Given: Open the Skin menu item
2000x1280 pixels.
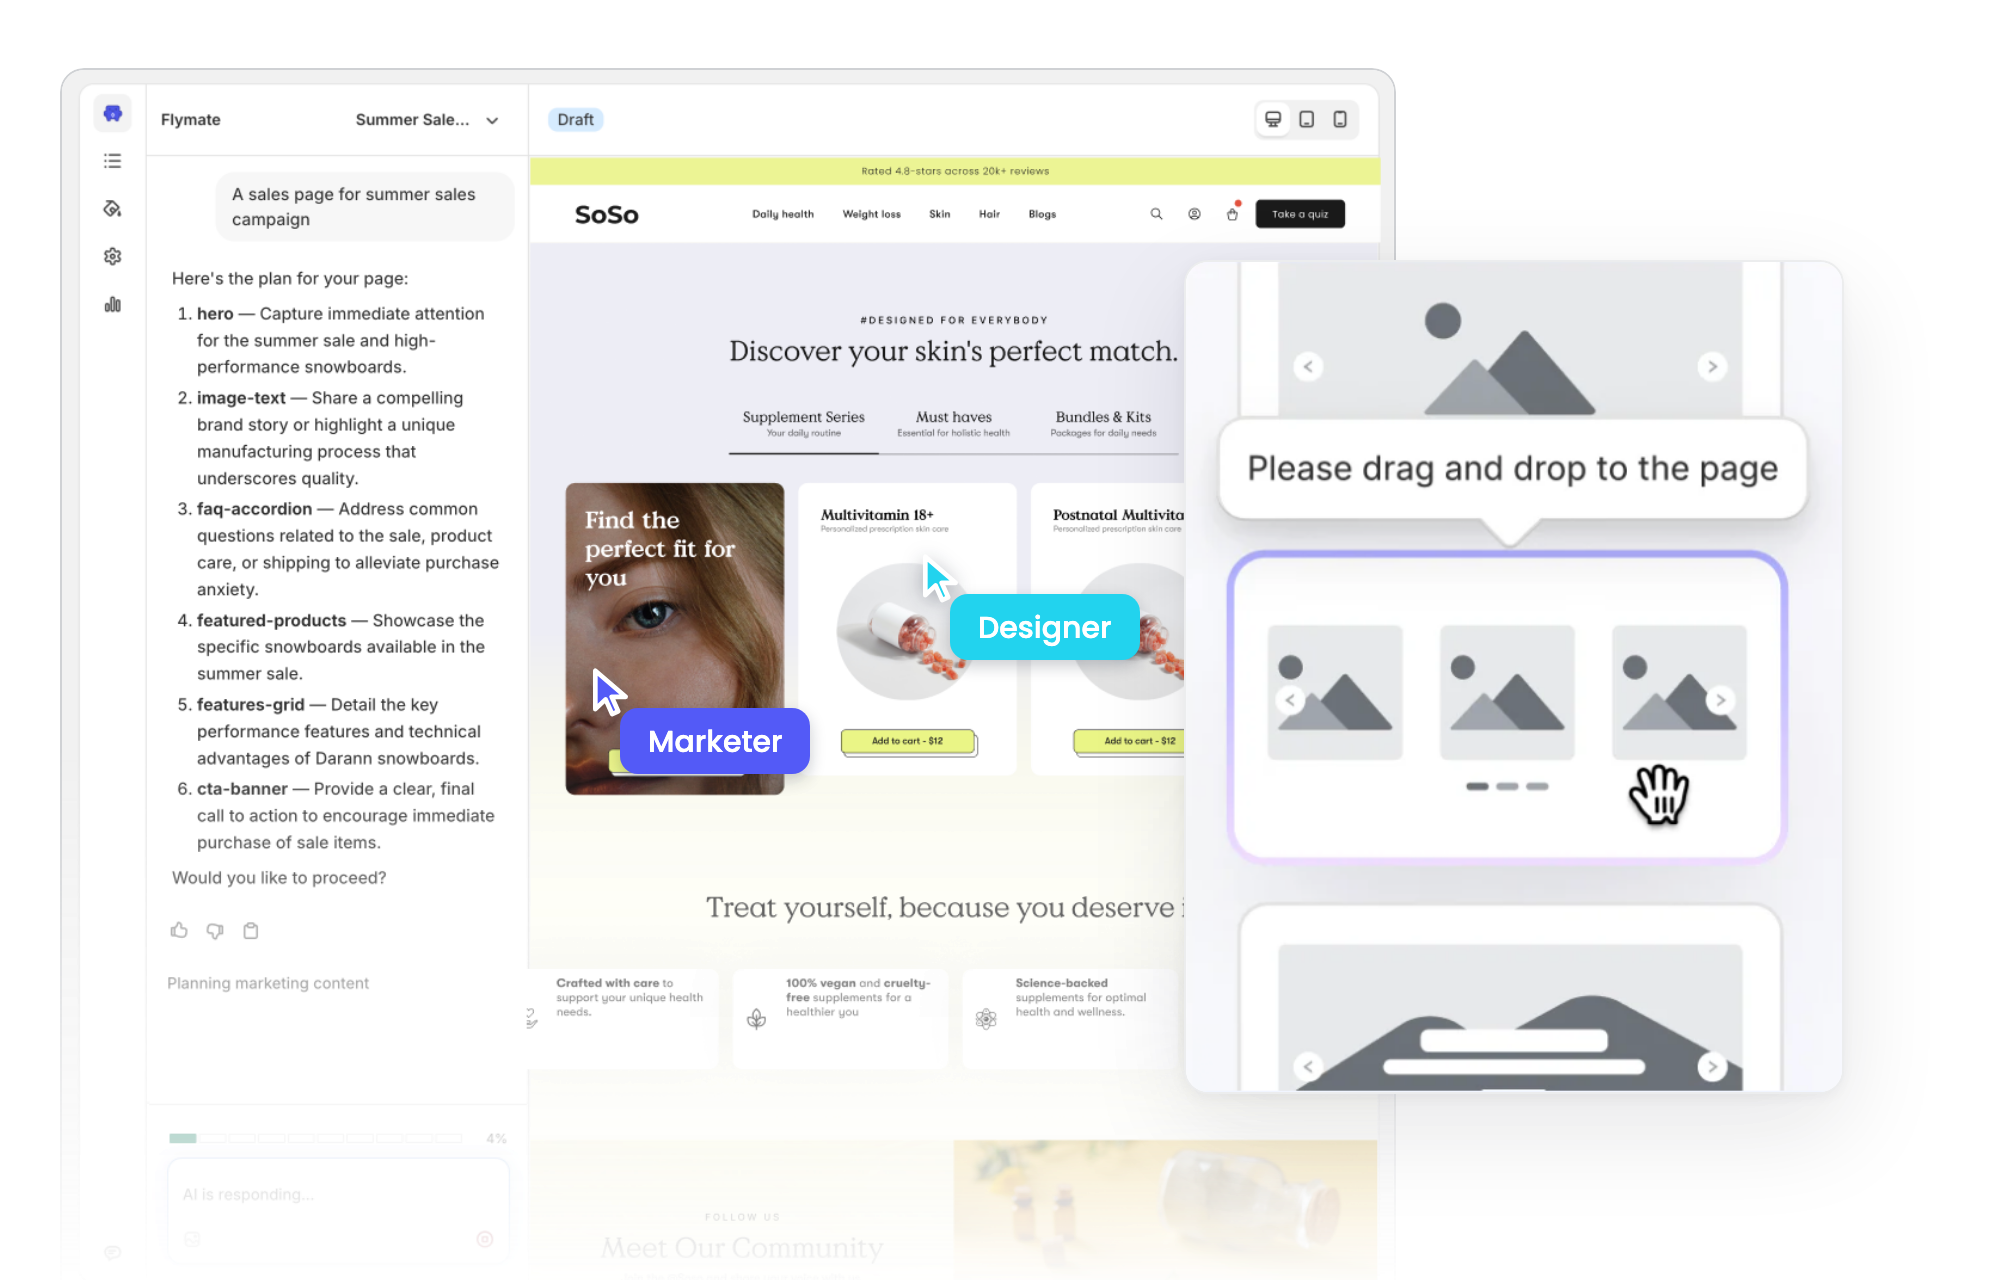Looking at the screenshot, I should [x=940, y=214].
